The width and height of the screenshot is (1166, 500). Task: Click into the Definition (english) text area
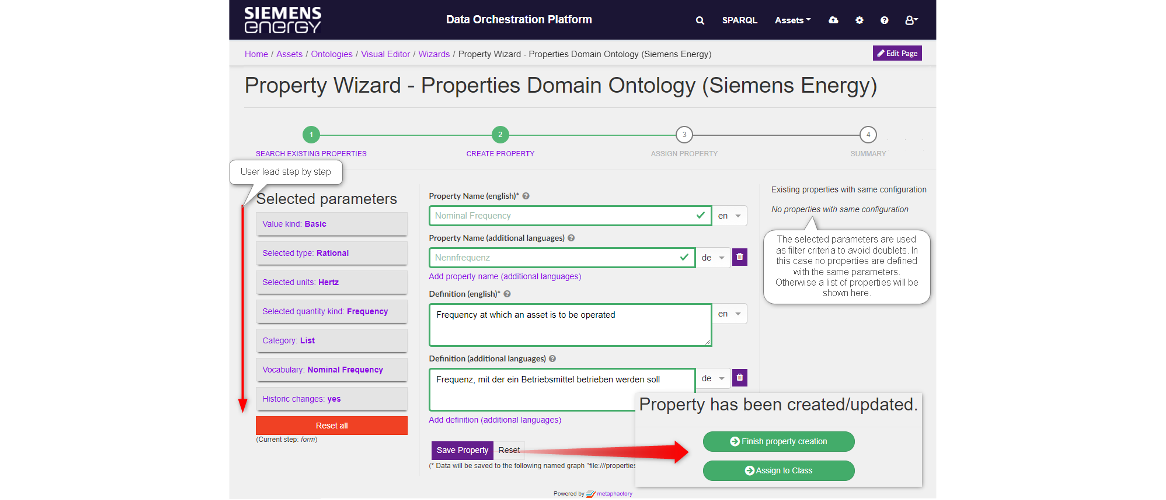pos(570,325)
